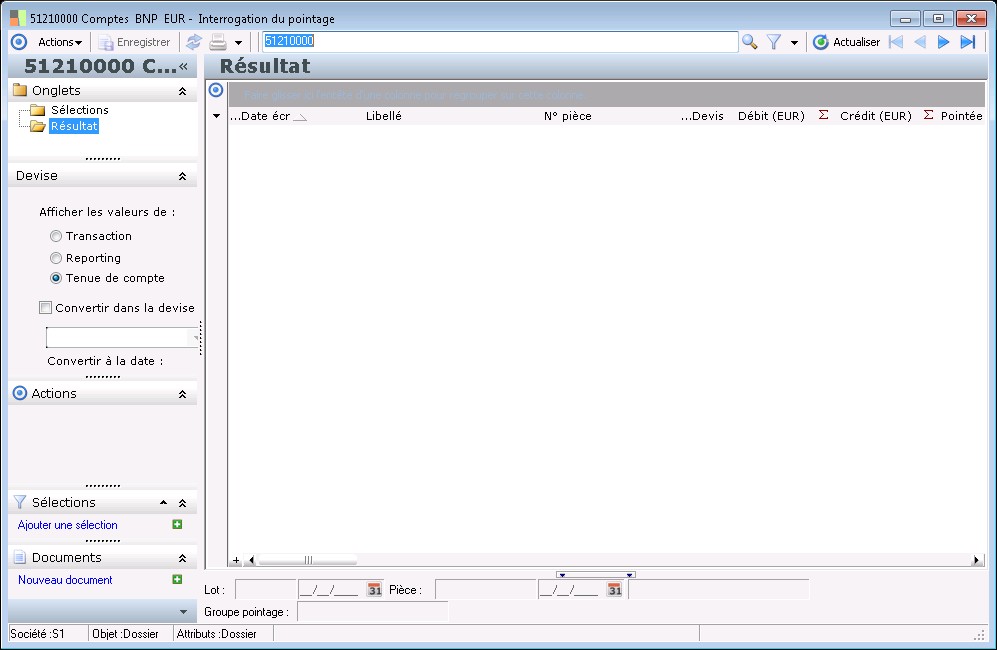Click the blue circle icon above the grid
This screenshot has height=650, width=997.
pos(216,90)
